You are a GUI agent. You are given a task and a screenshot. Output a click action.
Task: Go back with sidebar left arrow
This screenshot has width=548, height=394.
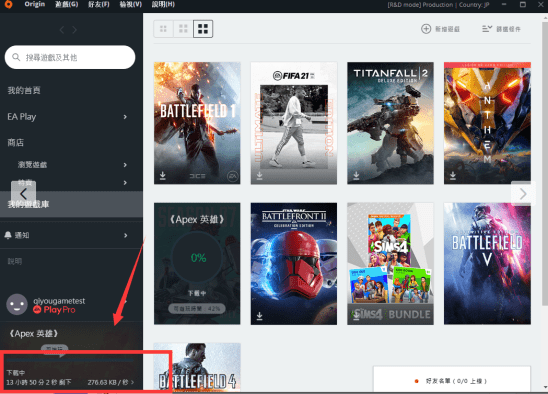coord(62,30)
